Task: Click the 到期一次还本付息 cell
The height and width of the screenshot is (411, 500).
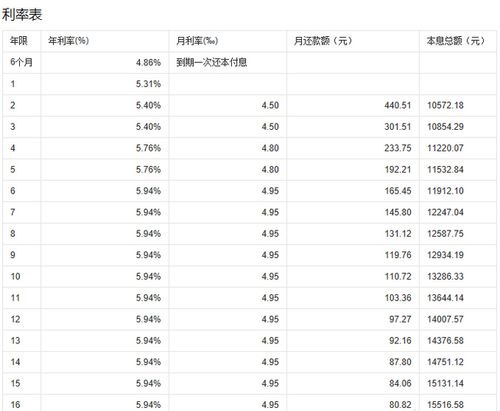Action: (x=212, y=62)
